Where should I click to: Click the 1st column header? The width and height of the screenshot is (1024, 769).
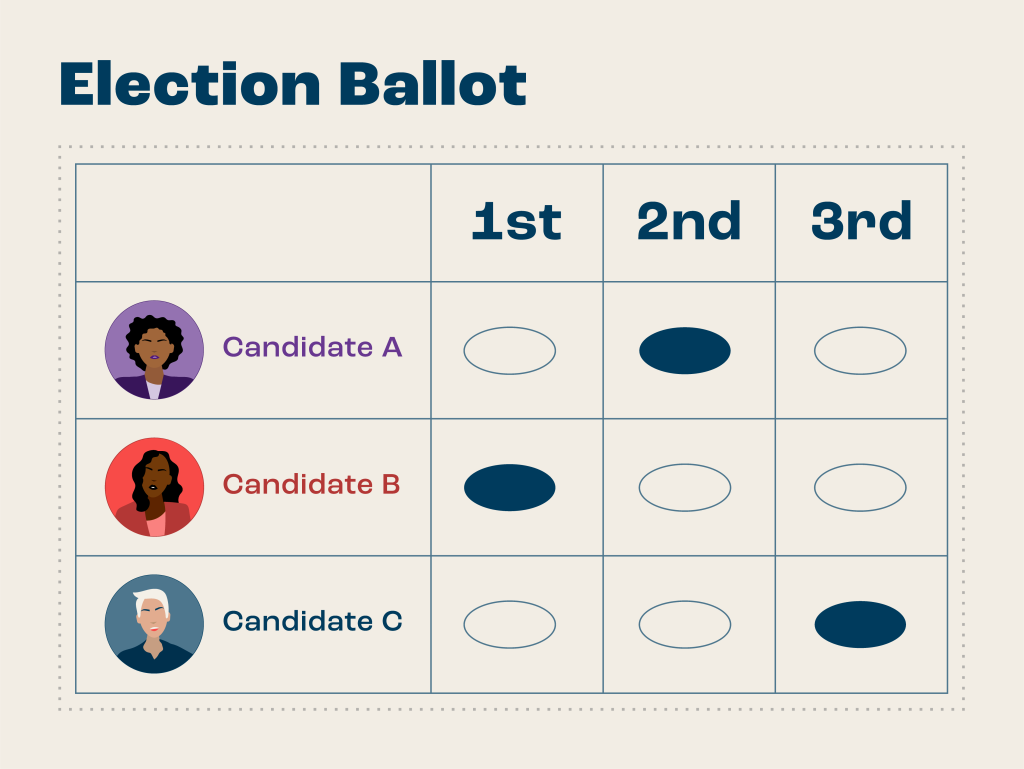click(516, 222)
